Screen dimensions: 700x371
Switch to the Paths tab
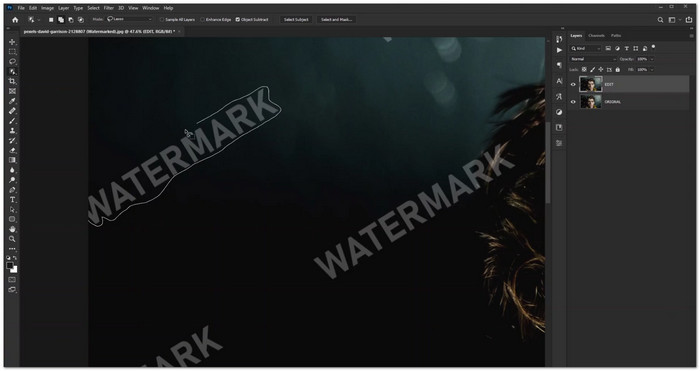click(x=616, y=36)
